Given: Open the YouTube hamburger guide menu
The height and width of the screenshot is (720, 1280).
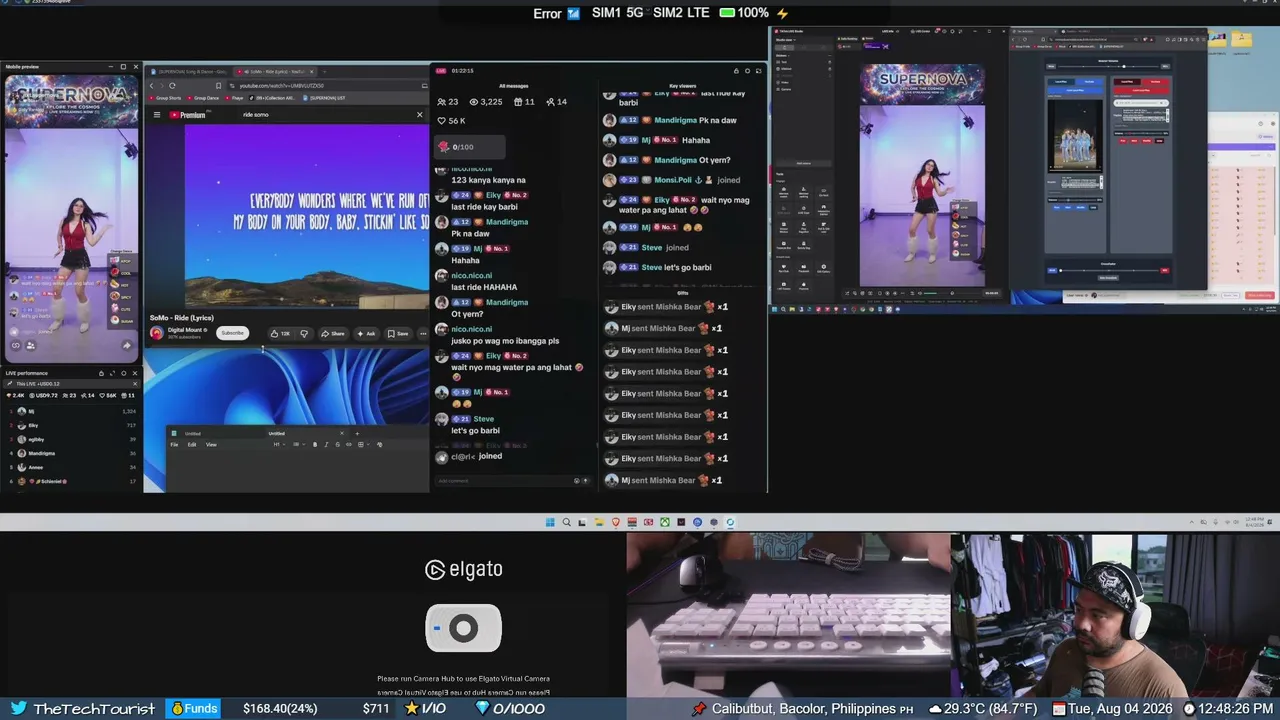Looking at the screenshot, I should (156, 115).
